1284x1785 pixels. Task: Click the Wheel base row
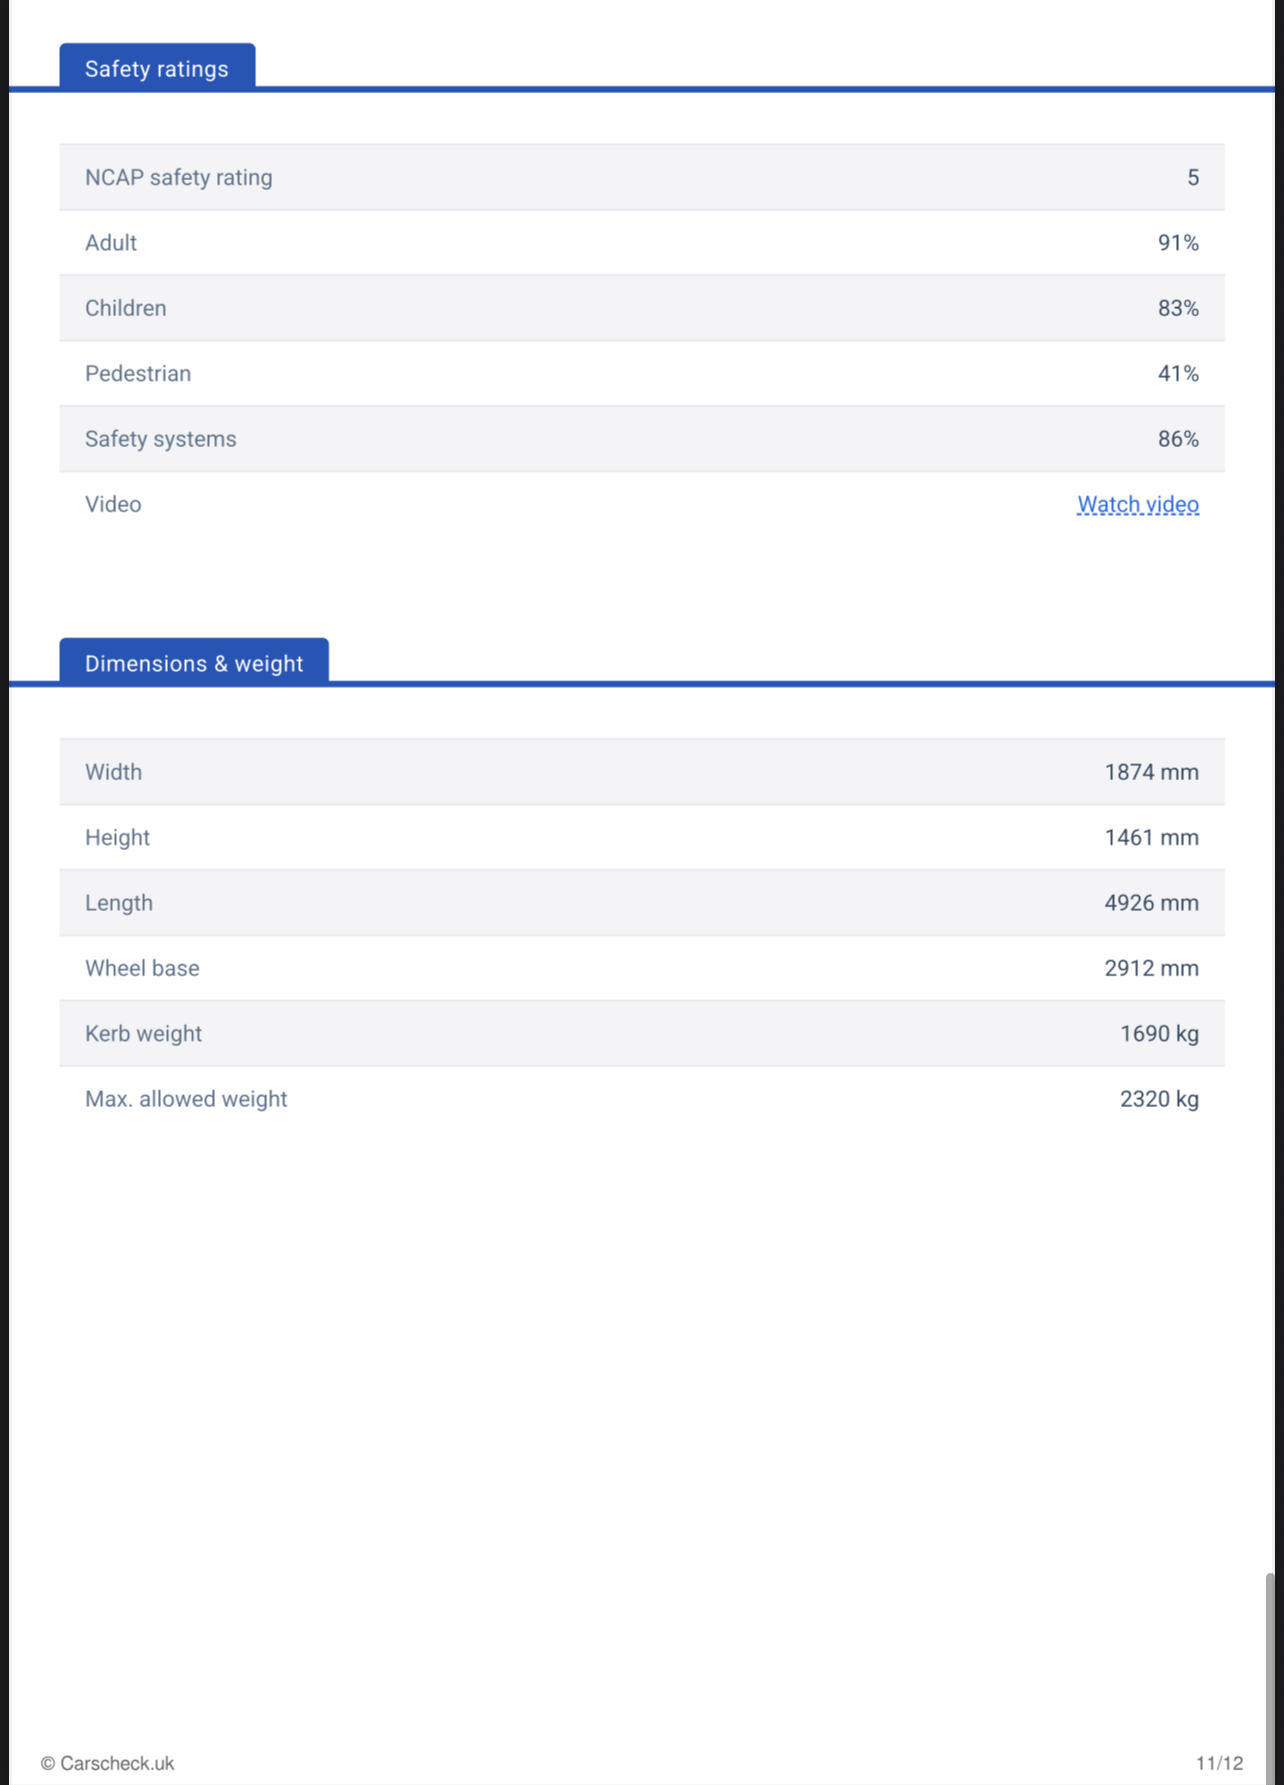pos(642,968)
